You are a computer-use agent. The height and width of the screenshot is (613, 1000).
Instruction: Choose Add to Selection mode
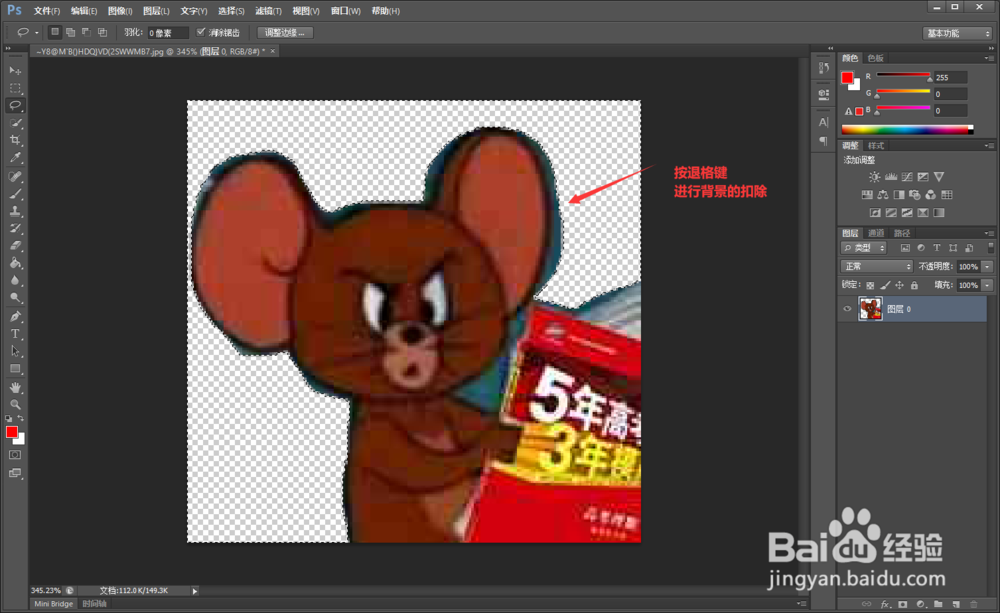(71, 32)
